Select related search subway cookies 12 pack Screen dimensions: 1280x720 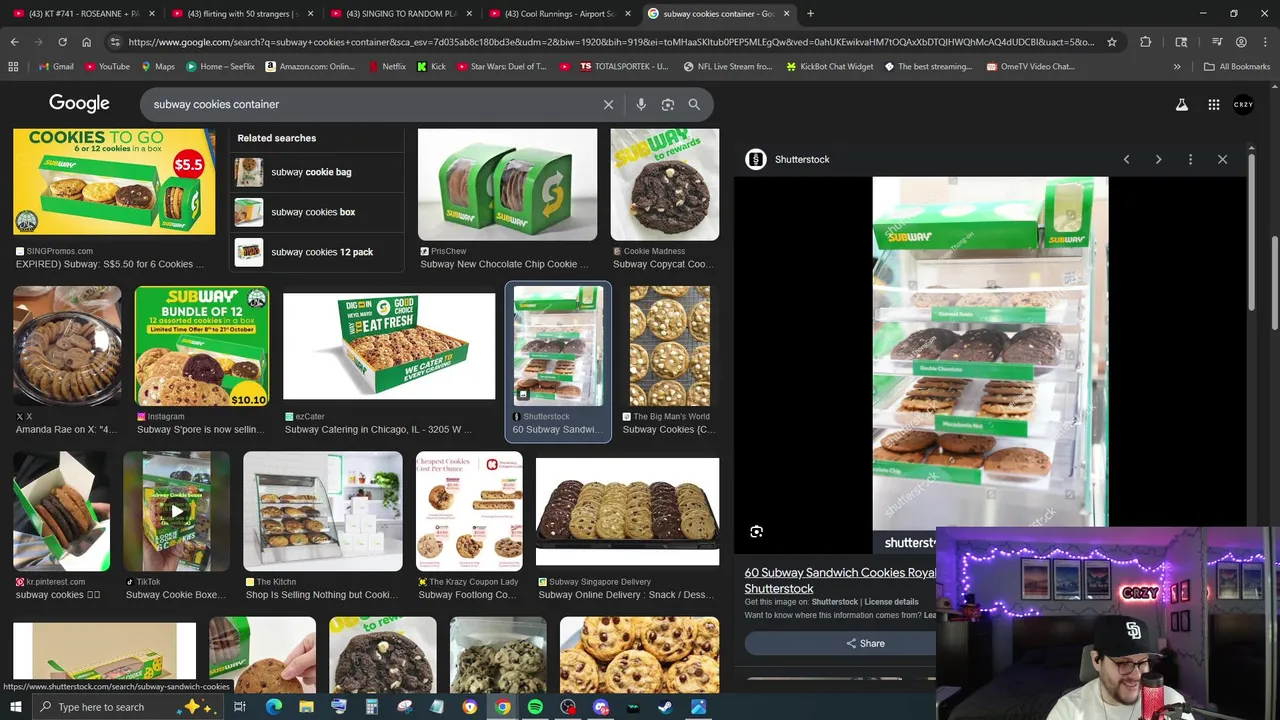click(318, 252)
